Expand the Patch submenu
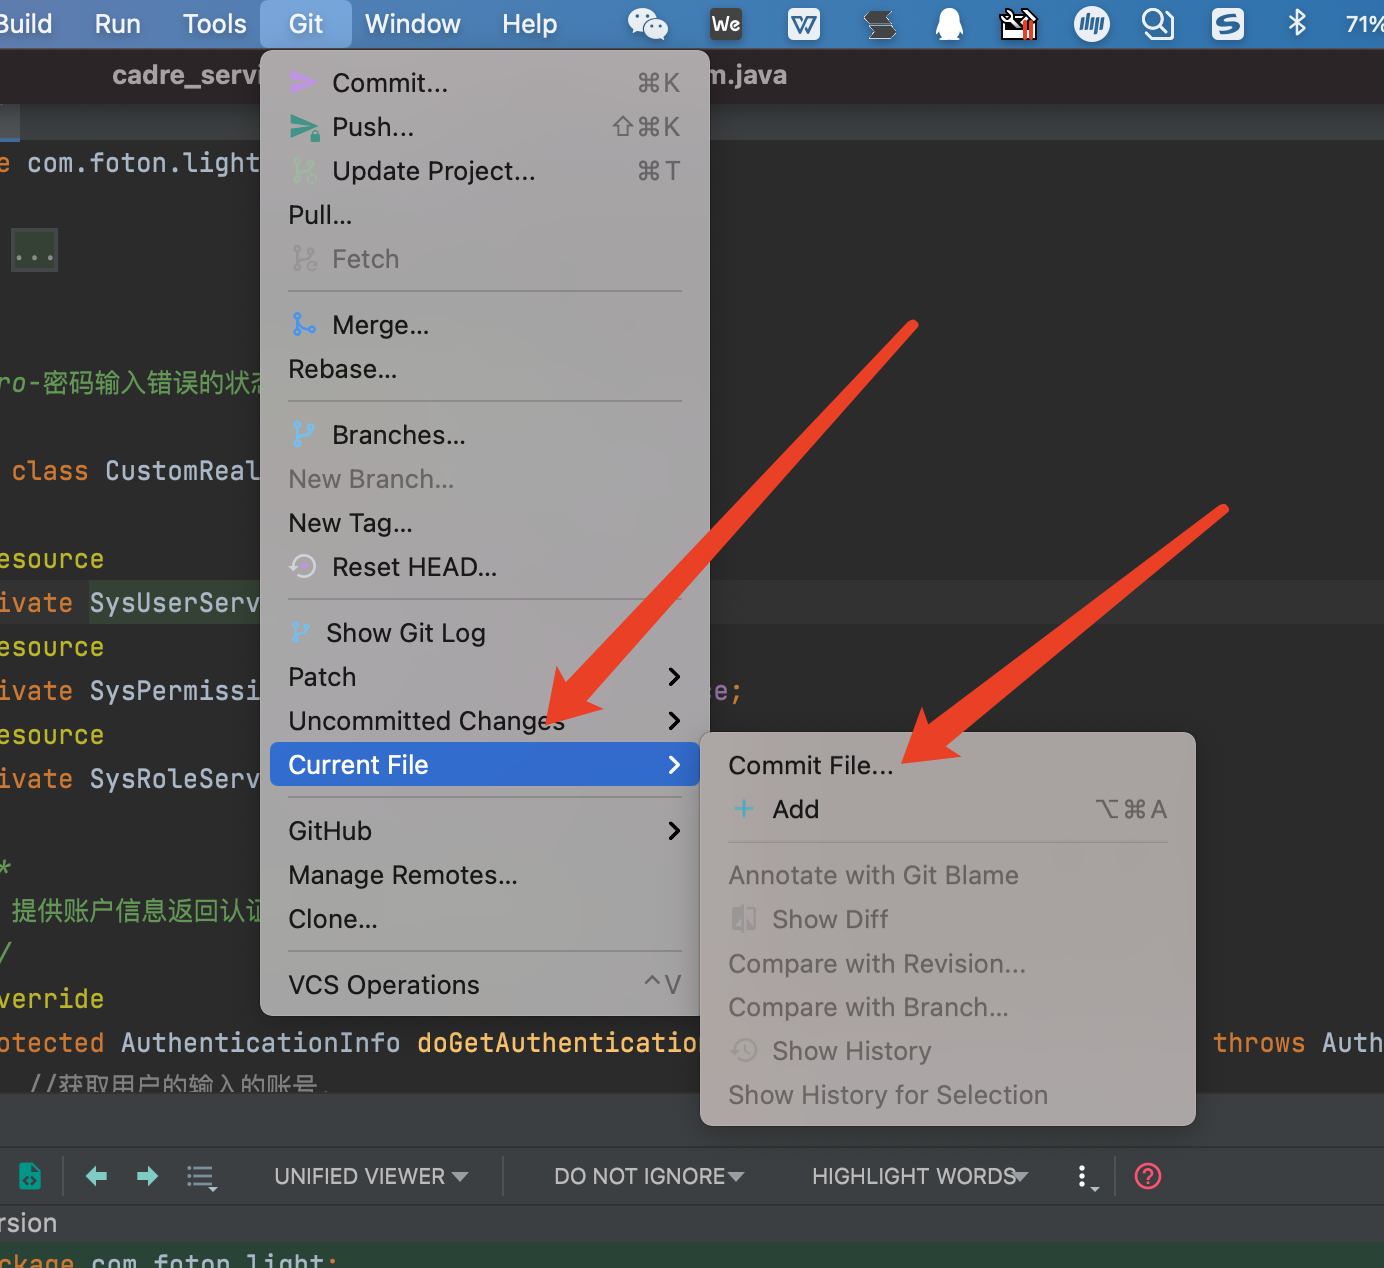The height and width of the screenshot is (1268, 1384). point(485,676)
